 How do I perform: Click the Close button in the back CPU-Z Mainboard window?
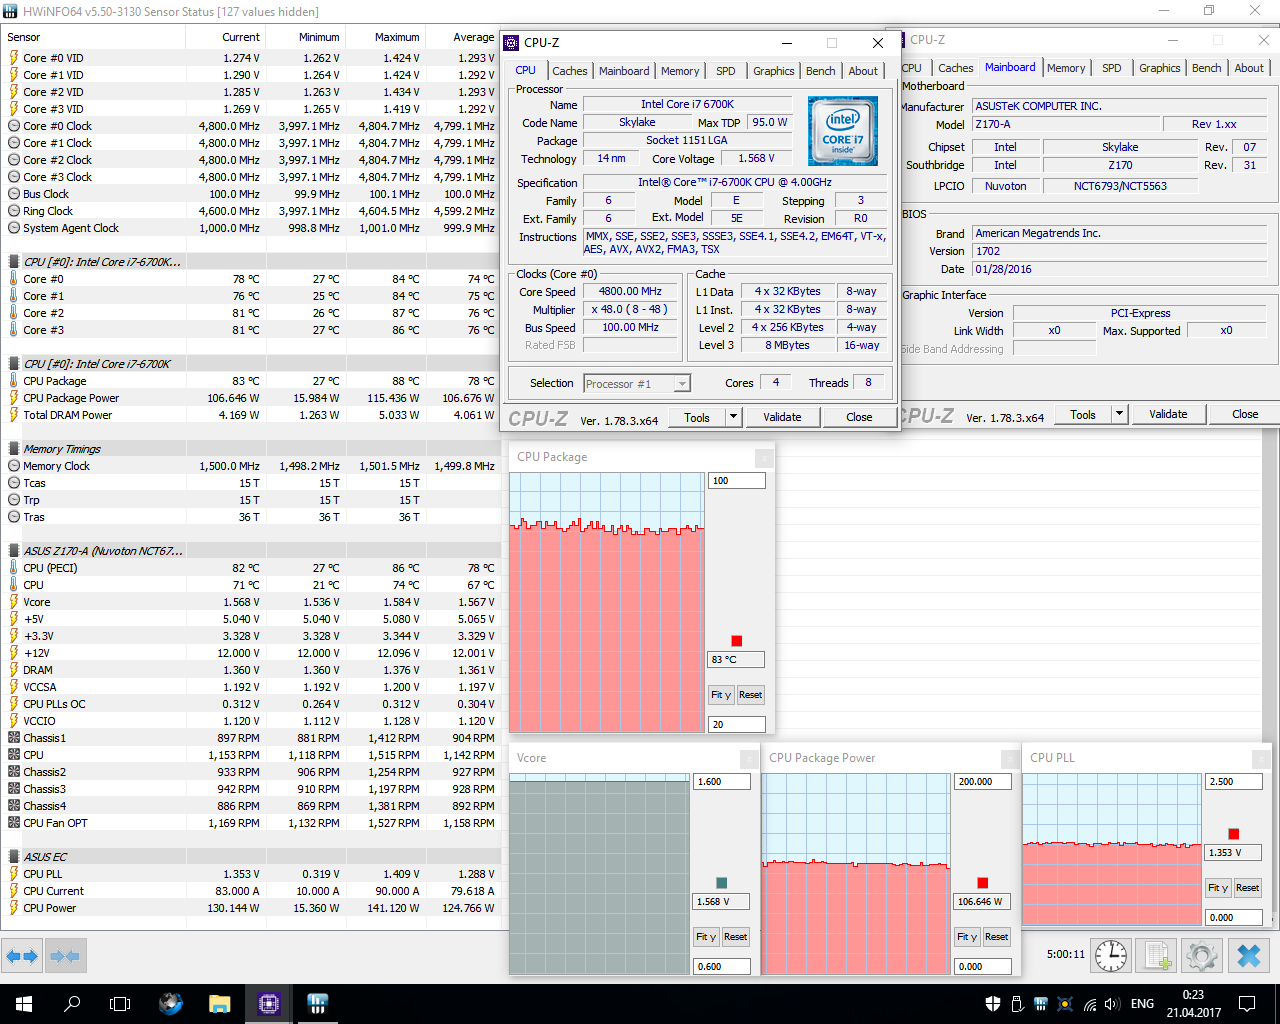tap(1245, 414)
